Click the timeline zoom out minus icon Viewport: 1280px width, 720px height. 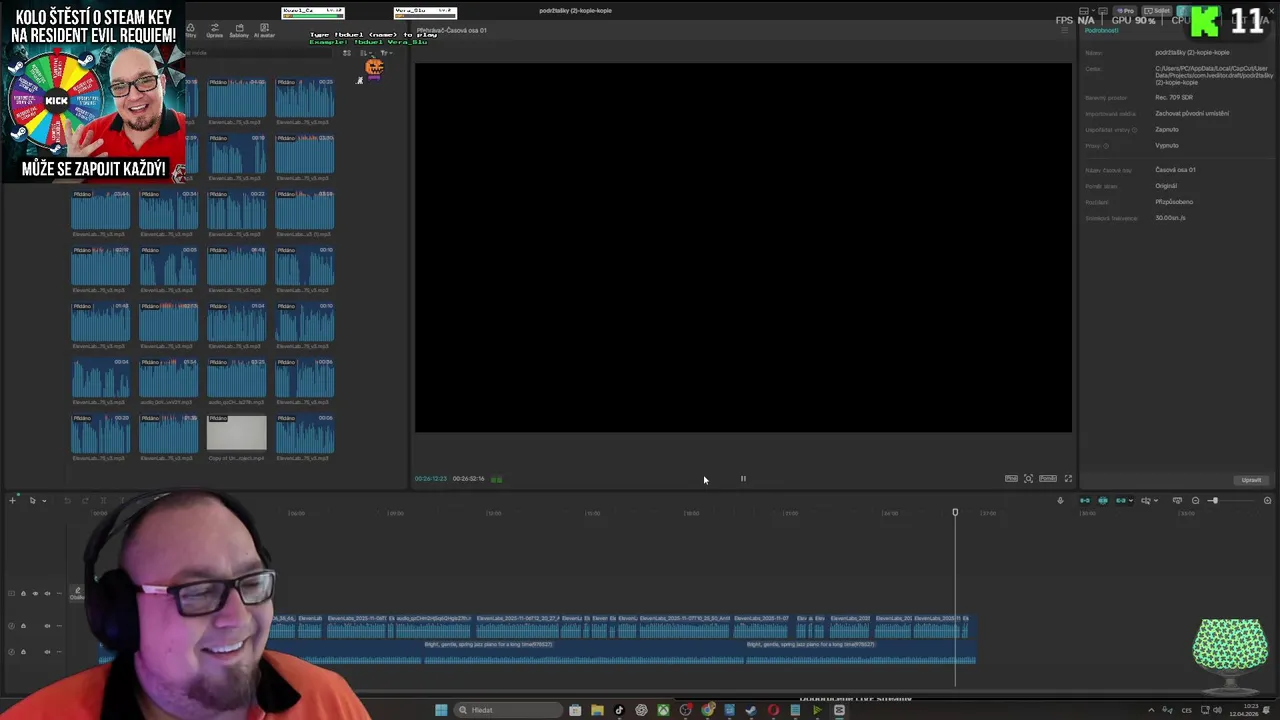click(x=1195, y=500)
